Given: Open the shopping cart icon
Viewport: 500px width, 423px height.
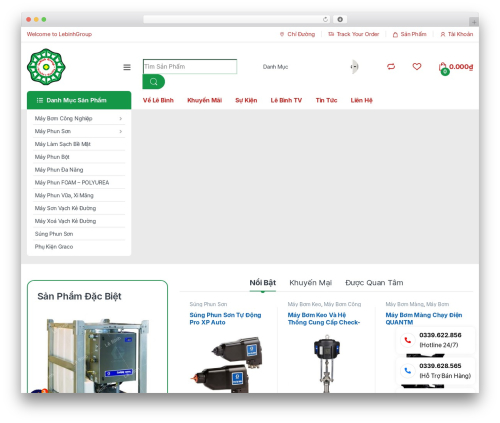Looking at the screenshot, I should point(443,68).
